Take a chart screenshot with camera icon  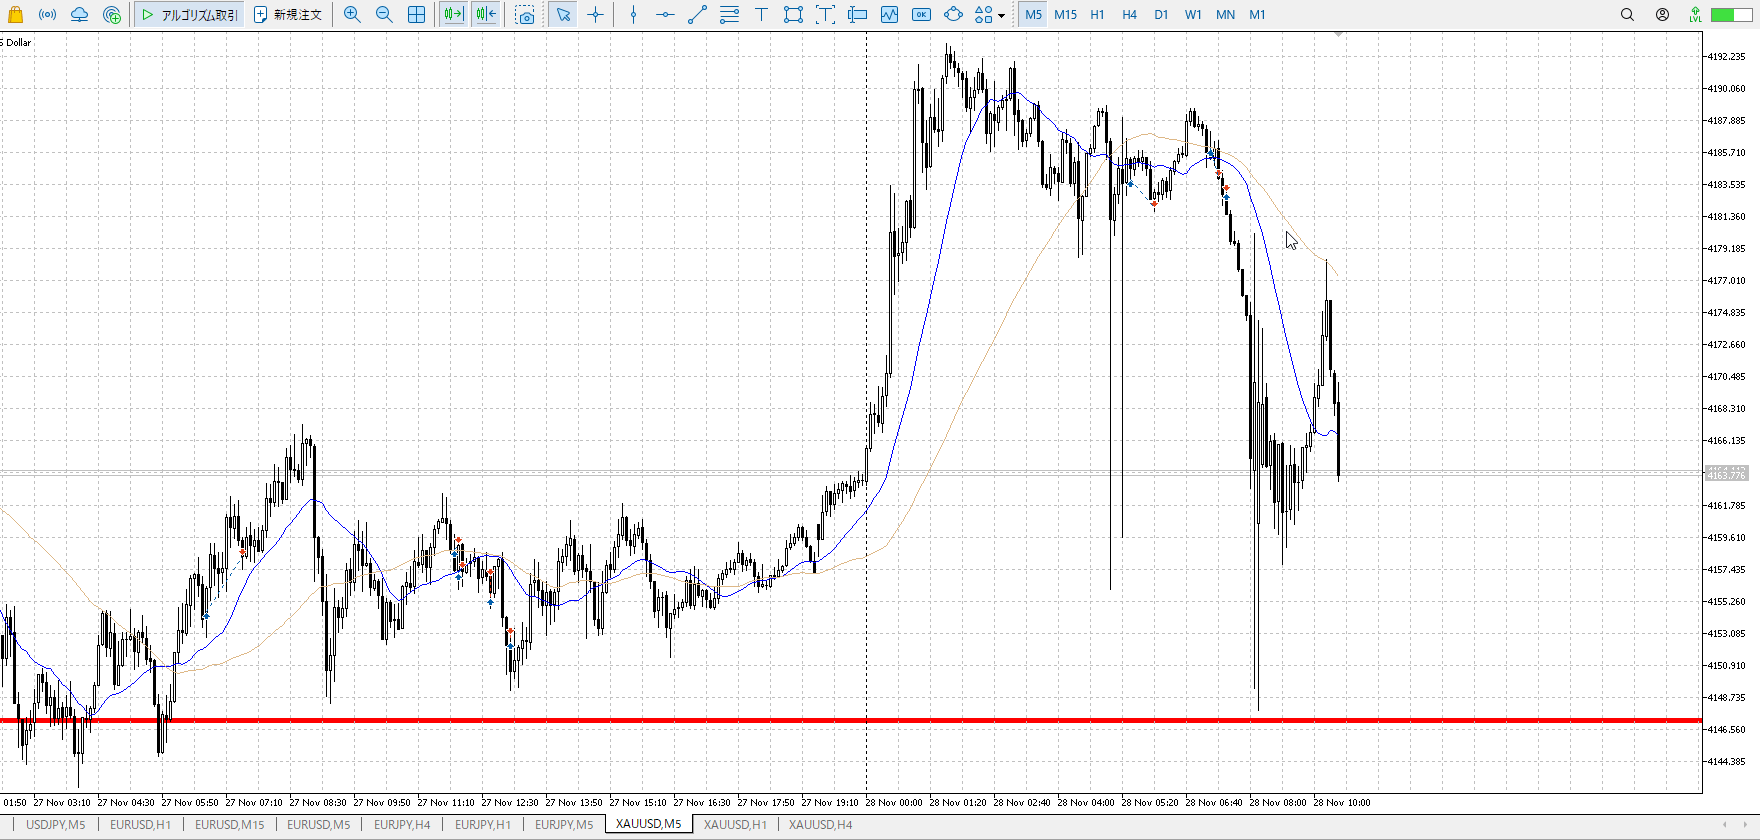(x=525, y=15)
